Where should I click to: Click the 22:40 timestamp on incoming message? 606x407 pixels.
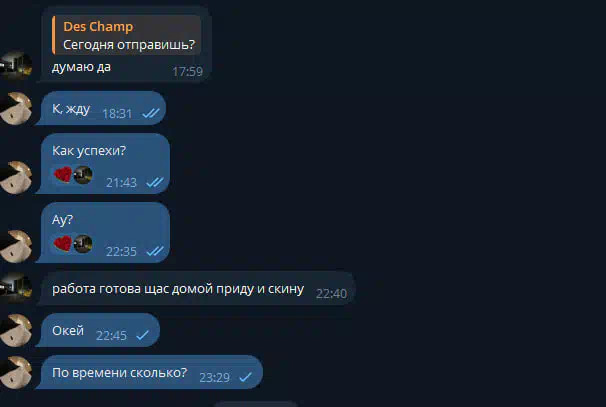[x=331, y=294]
